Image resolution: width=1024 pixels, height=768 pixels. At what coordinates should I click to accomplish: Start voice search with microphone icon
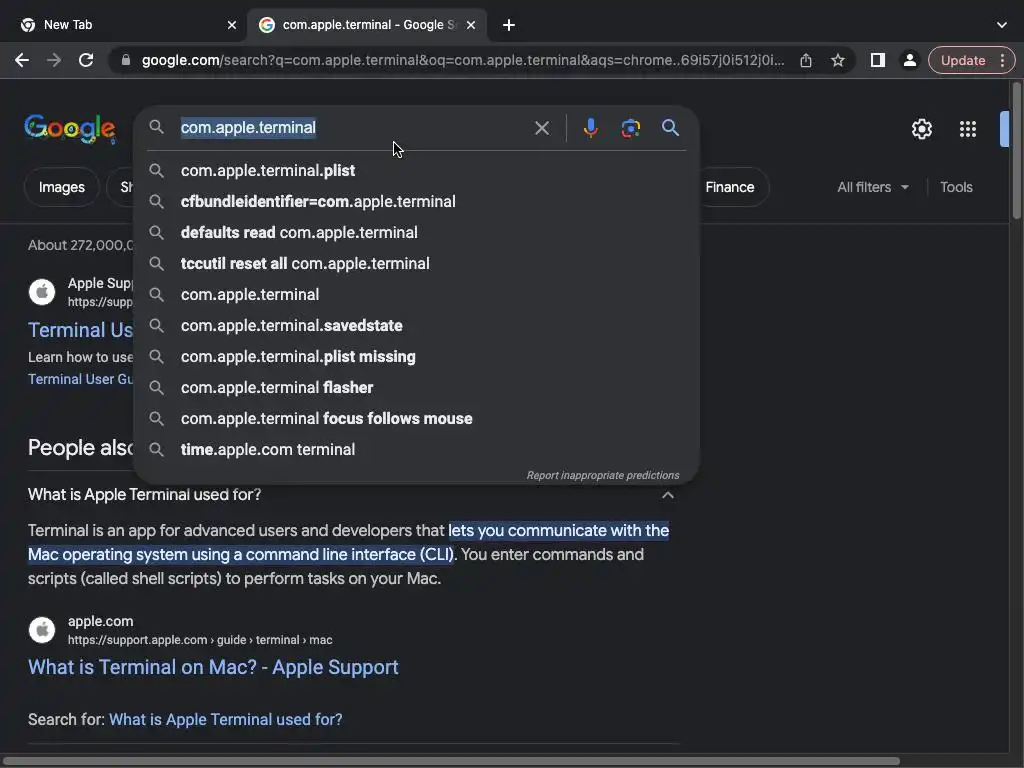click(590, 128)
